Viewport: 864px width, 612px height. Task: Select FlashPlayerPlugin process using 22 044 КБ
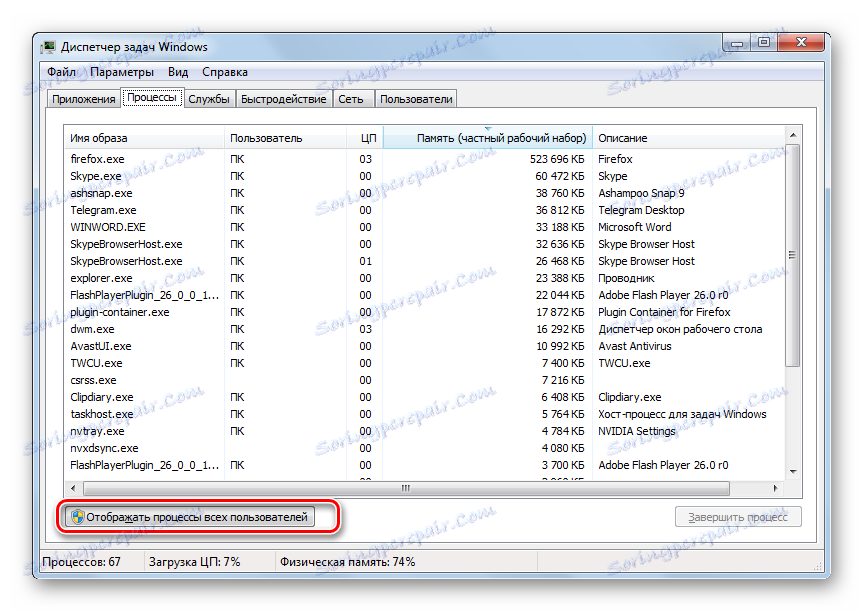click(424, 295)
